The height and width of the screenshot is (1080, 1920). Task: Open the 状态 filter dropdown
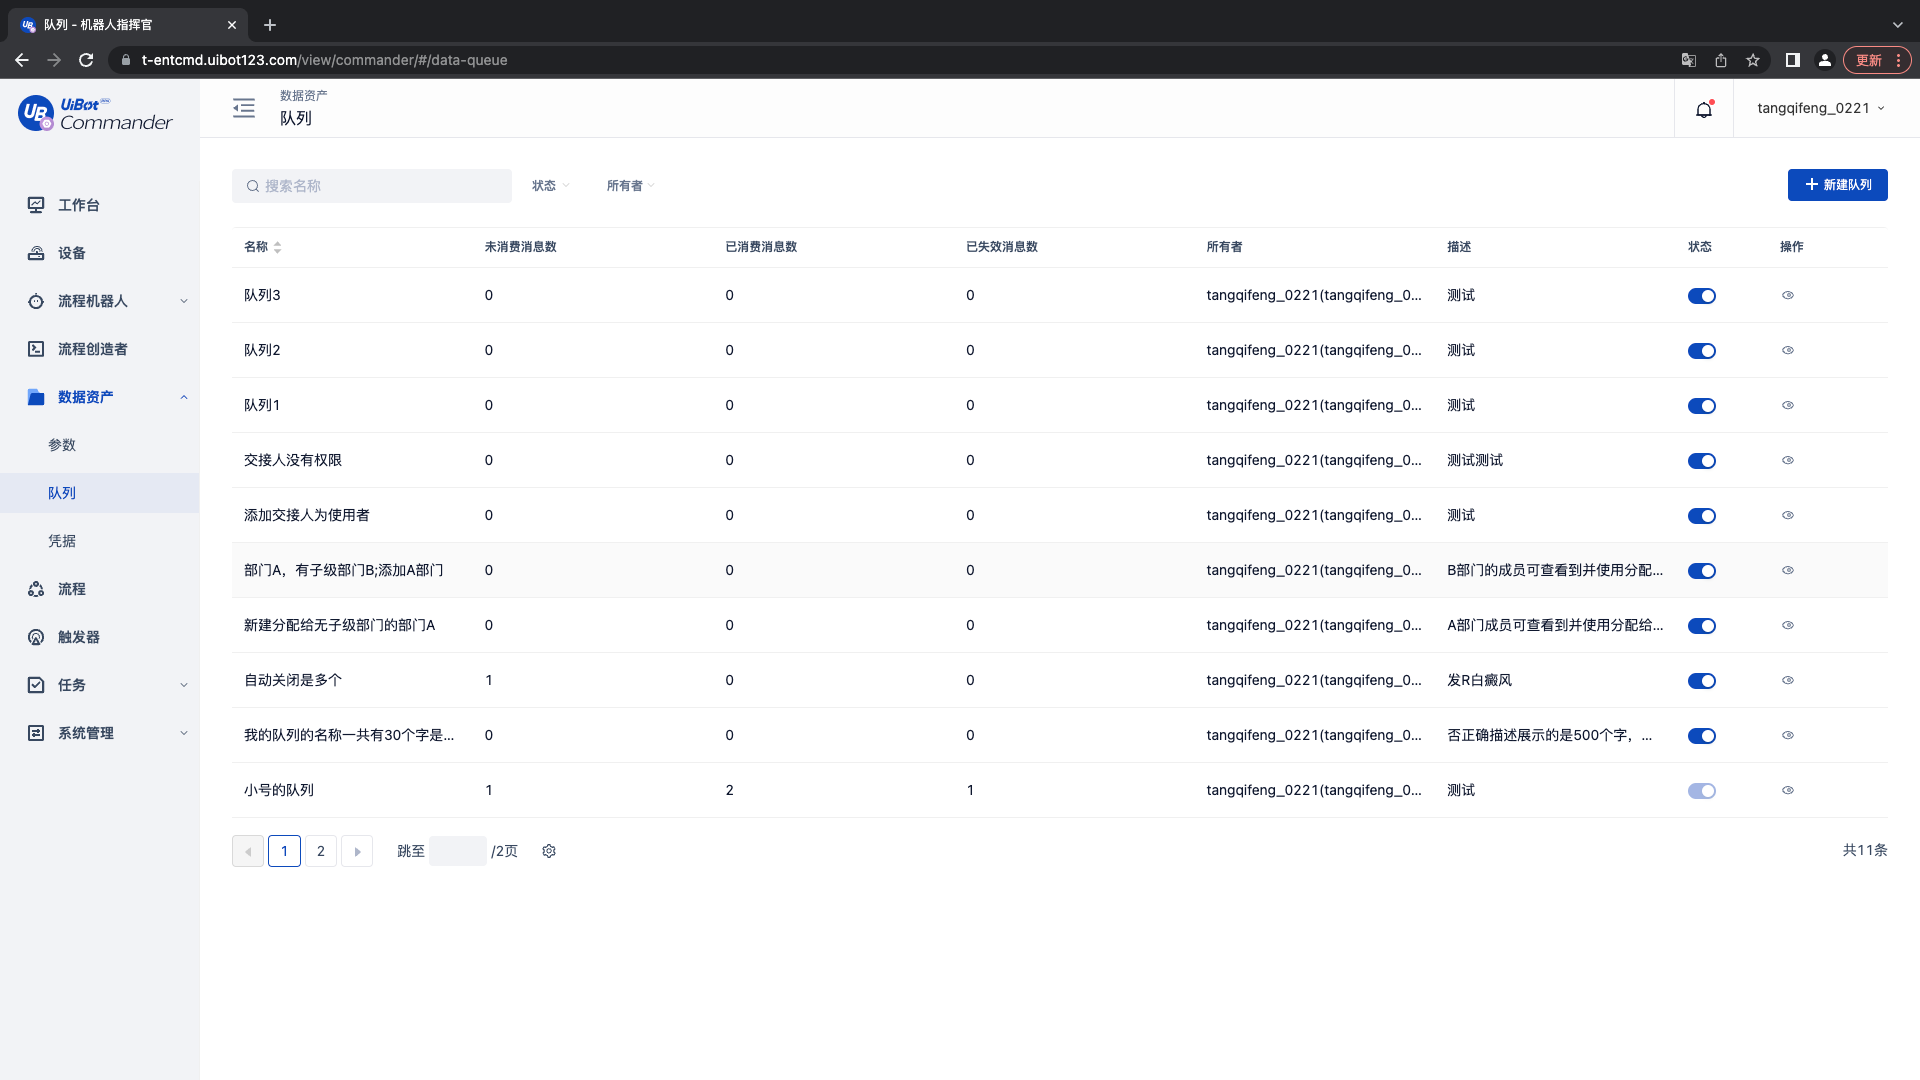coord(551,186)
